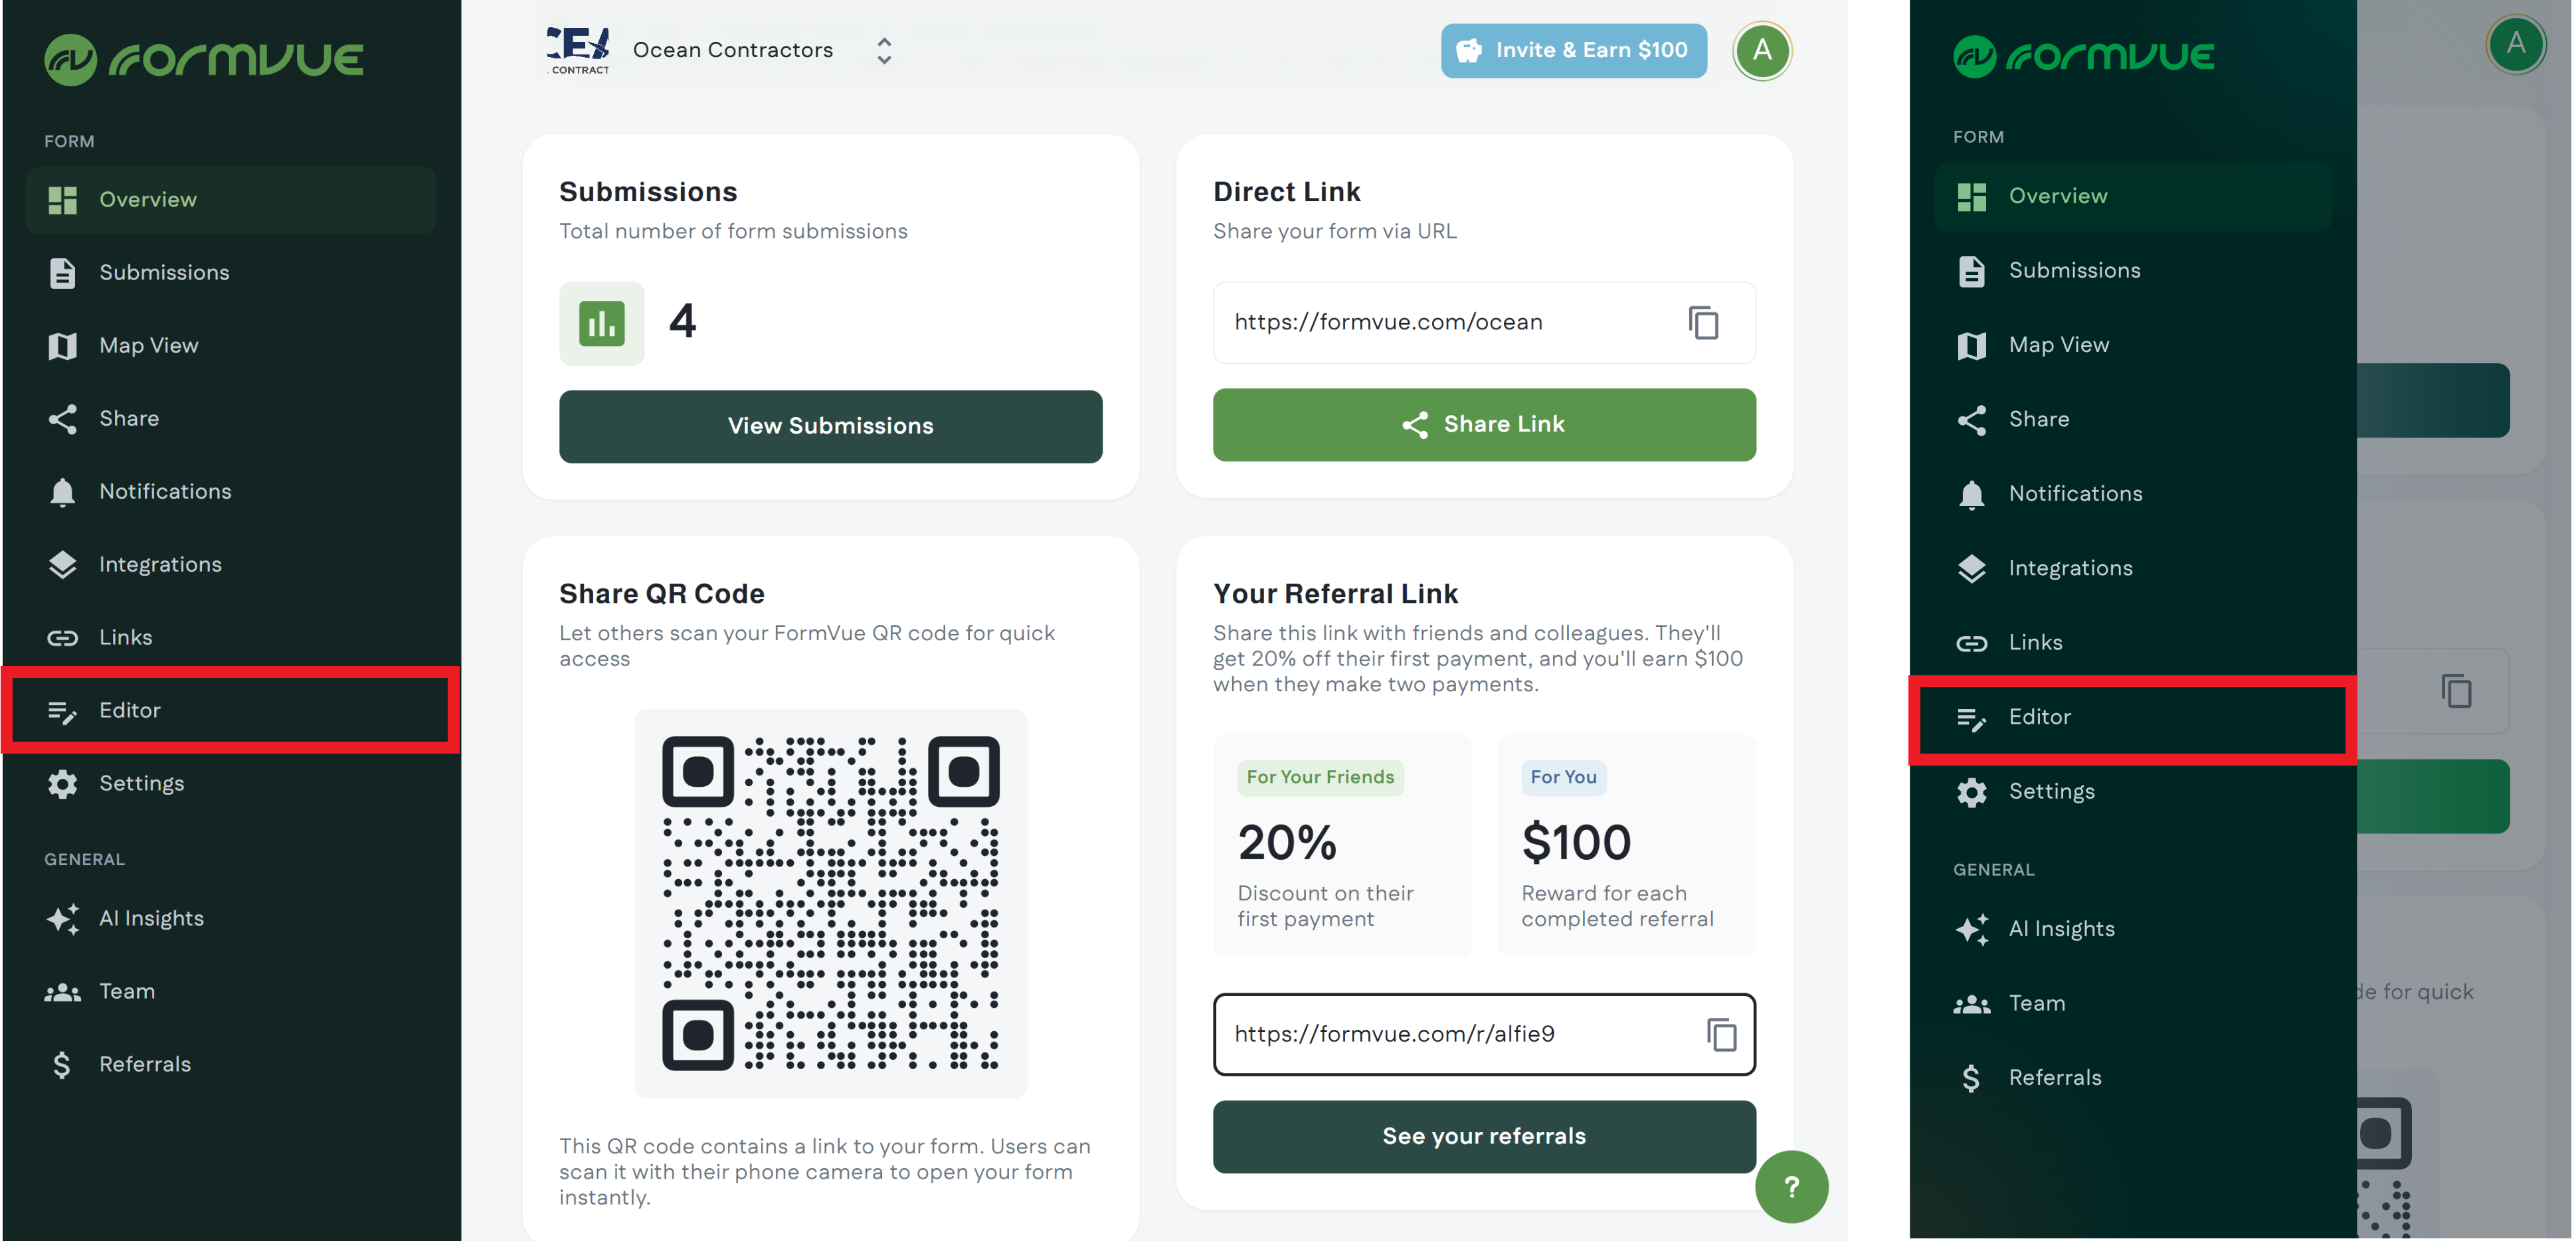Click the Notifications bell in the left sidebar
This screenshot has width=2576, height=1245.
62,492
